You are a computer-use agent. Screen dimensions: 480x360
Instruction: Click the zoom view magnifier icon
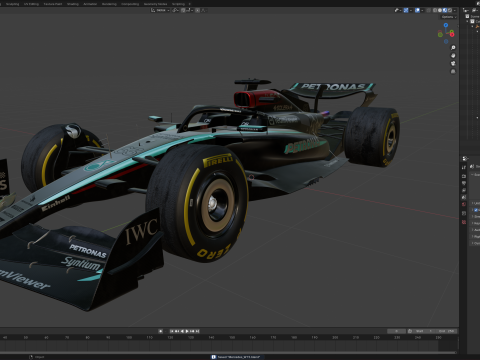453,48
